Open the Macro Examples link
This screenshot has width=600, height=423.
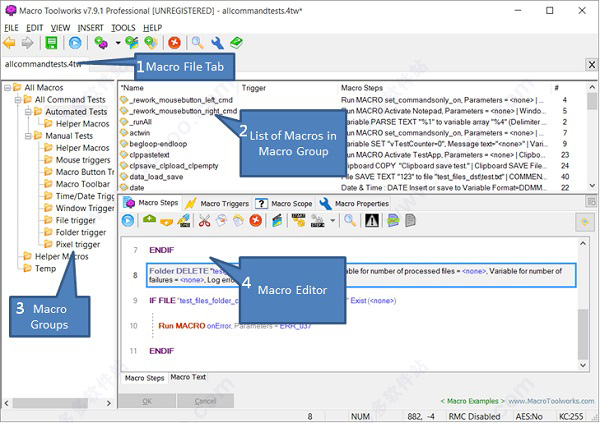coord(473,401)
